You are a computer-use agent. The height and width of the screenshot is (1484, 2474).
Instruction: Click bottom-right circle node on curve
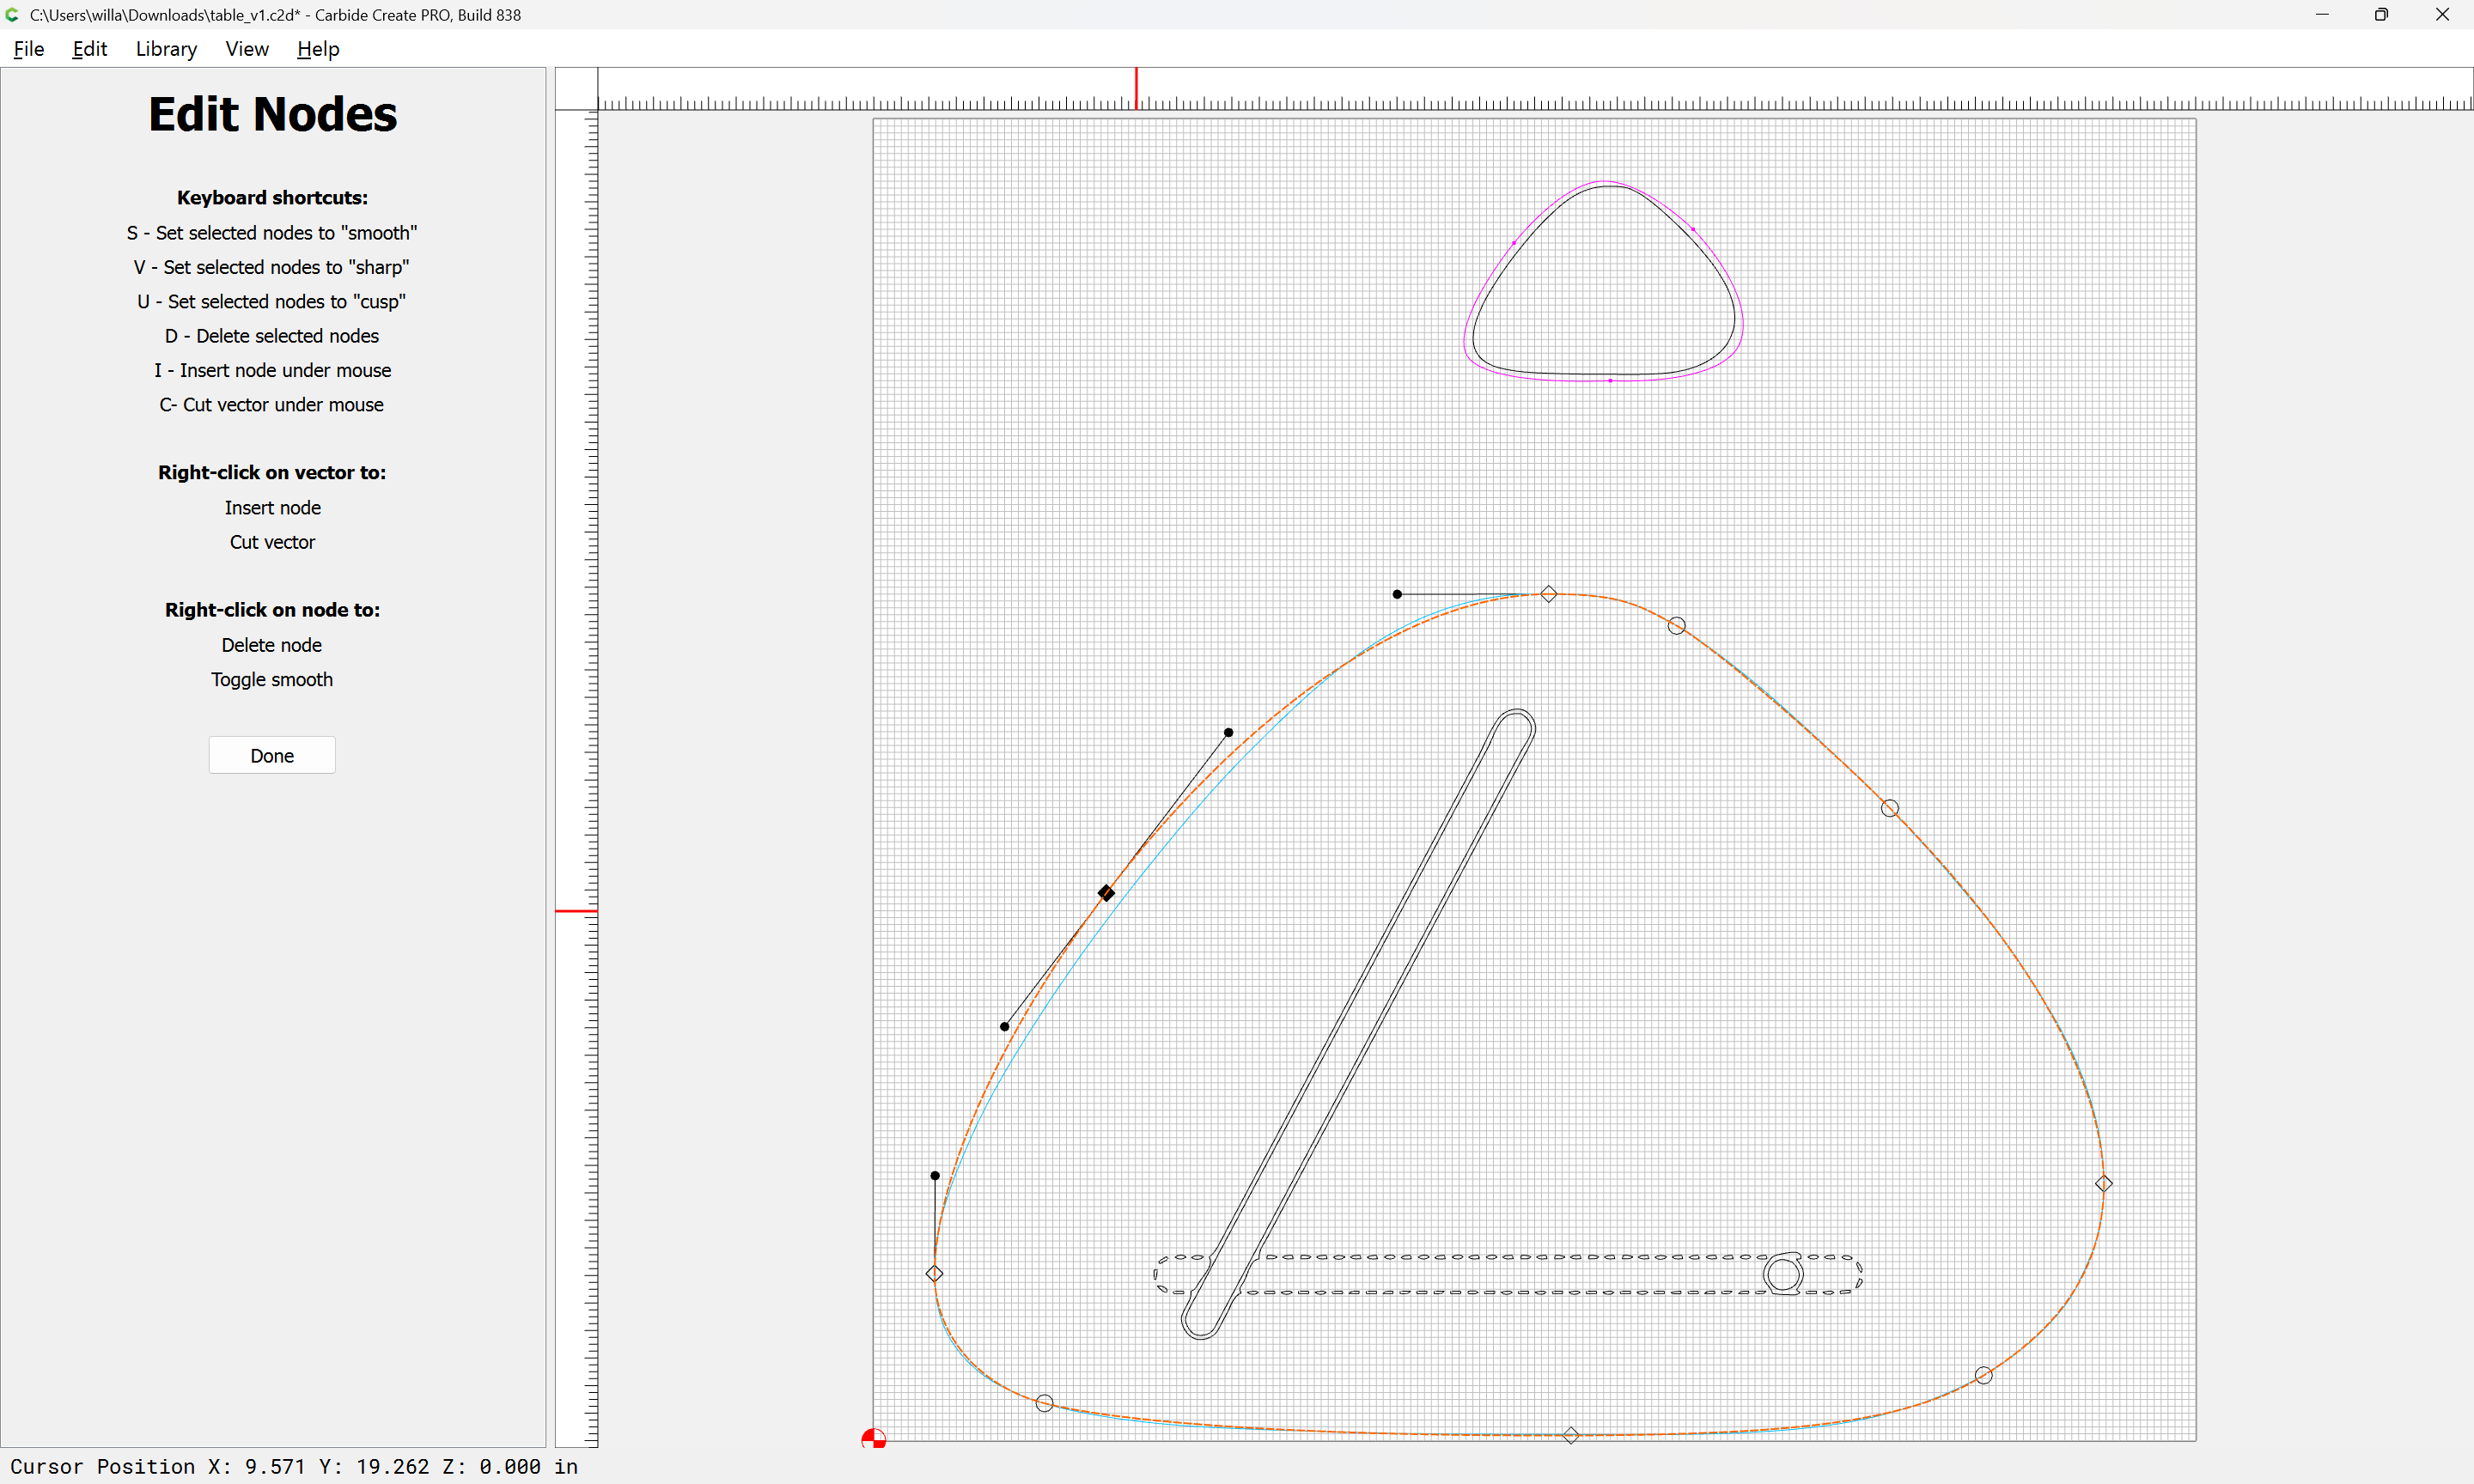coord(1984,1376)
